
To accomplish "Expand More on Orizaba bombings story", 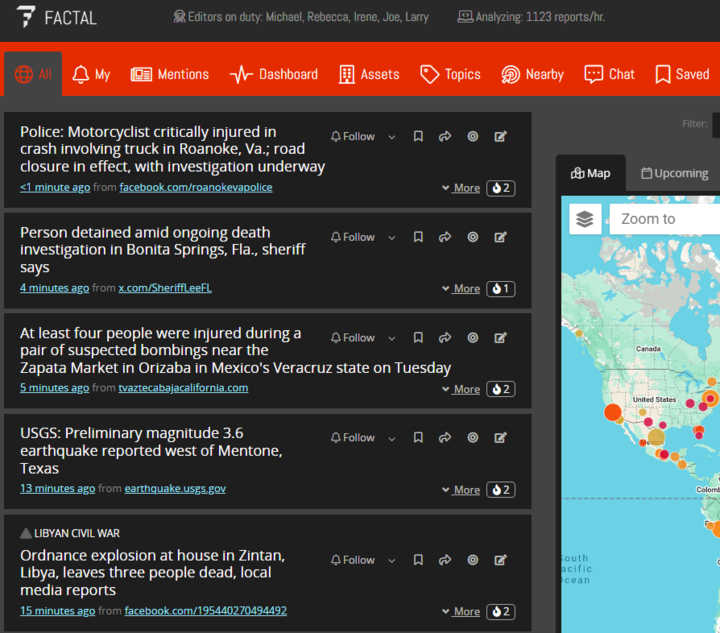I will [461, 389].
